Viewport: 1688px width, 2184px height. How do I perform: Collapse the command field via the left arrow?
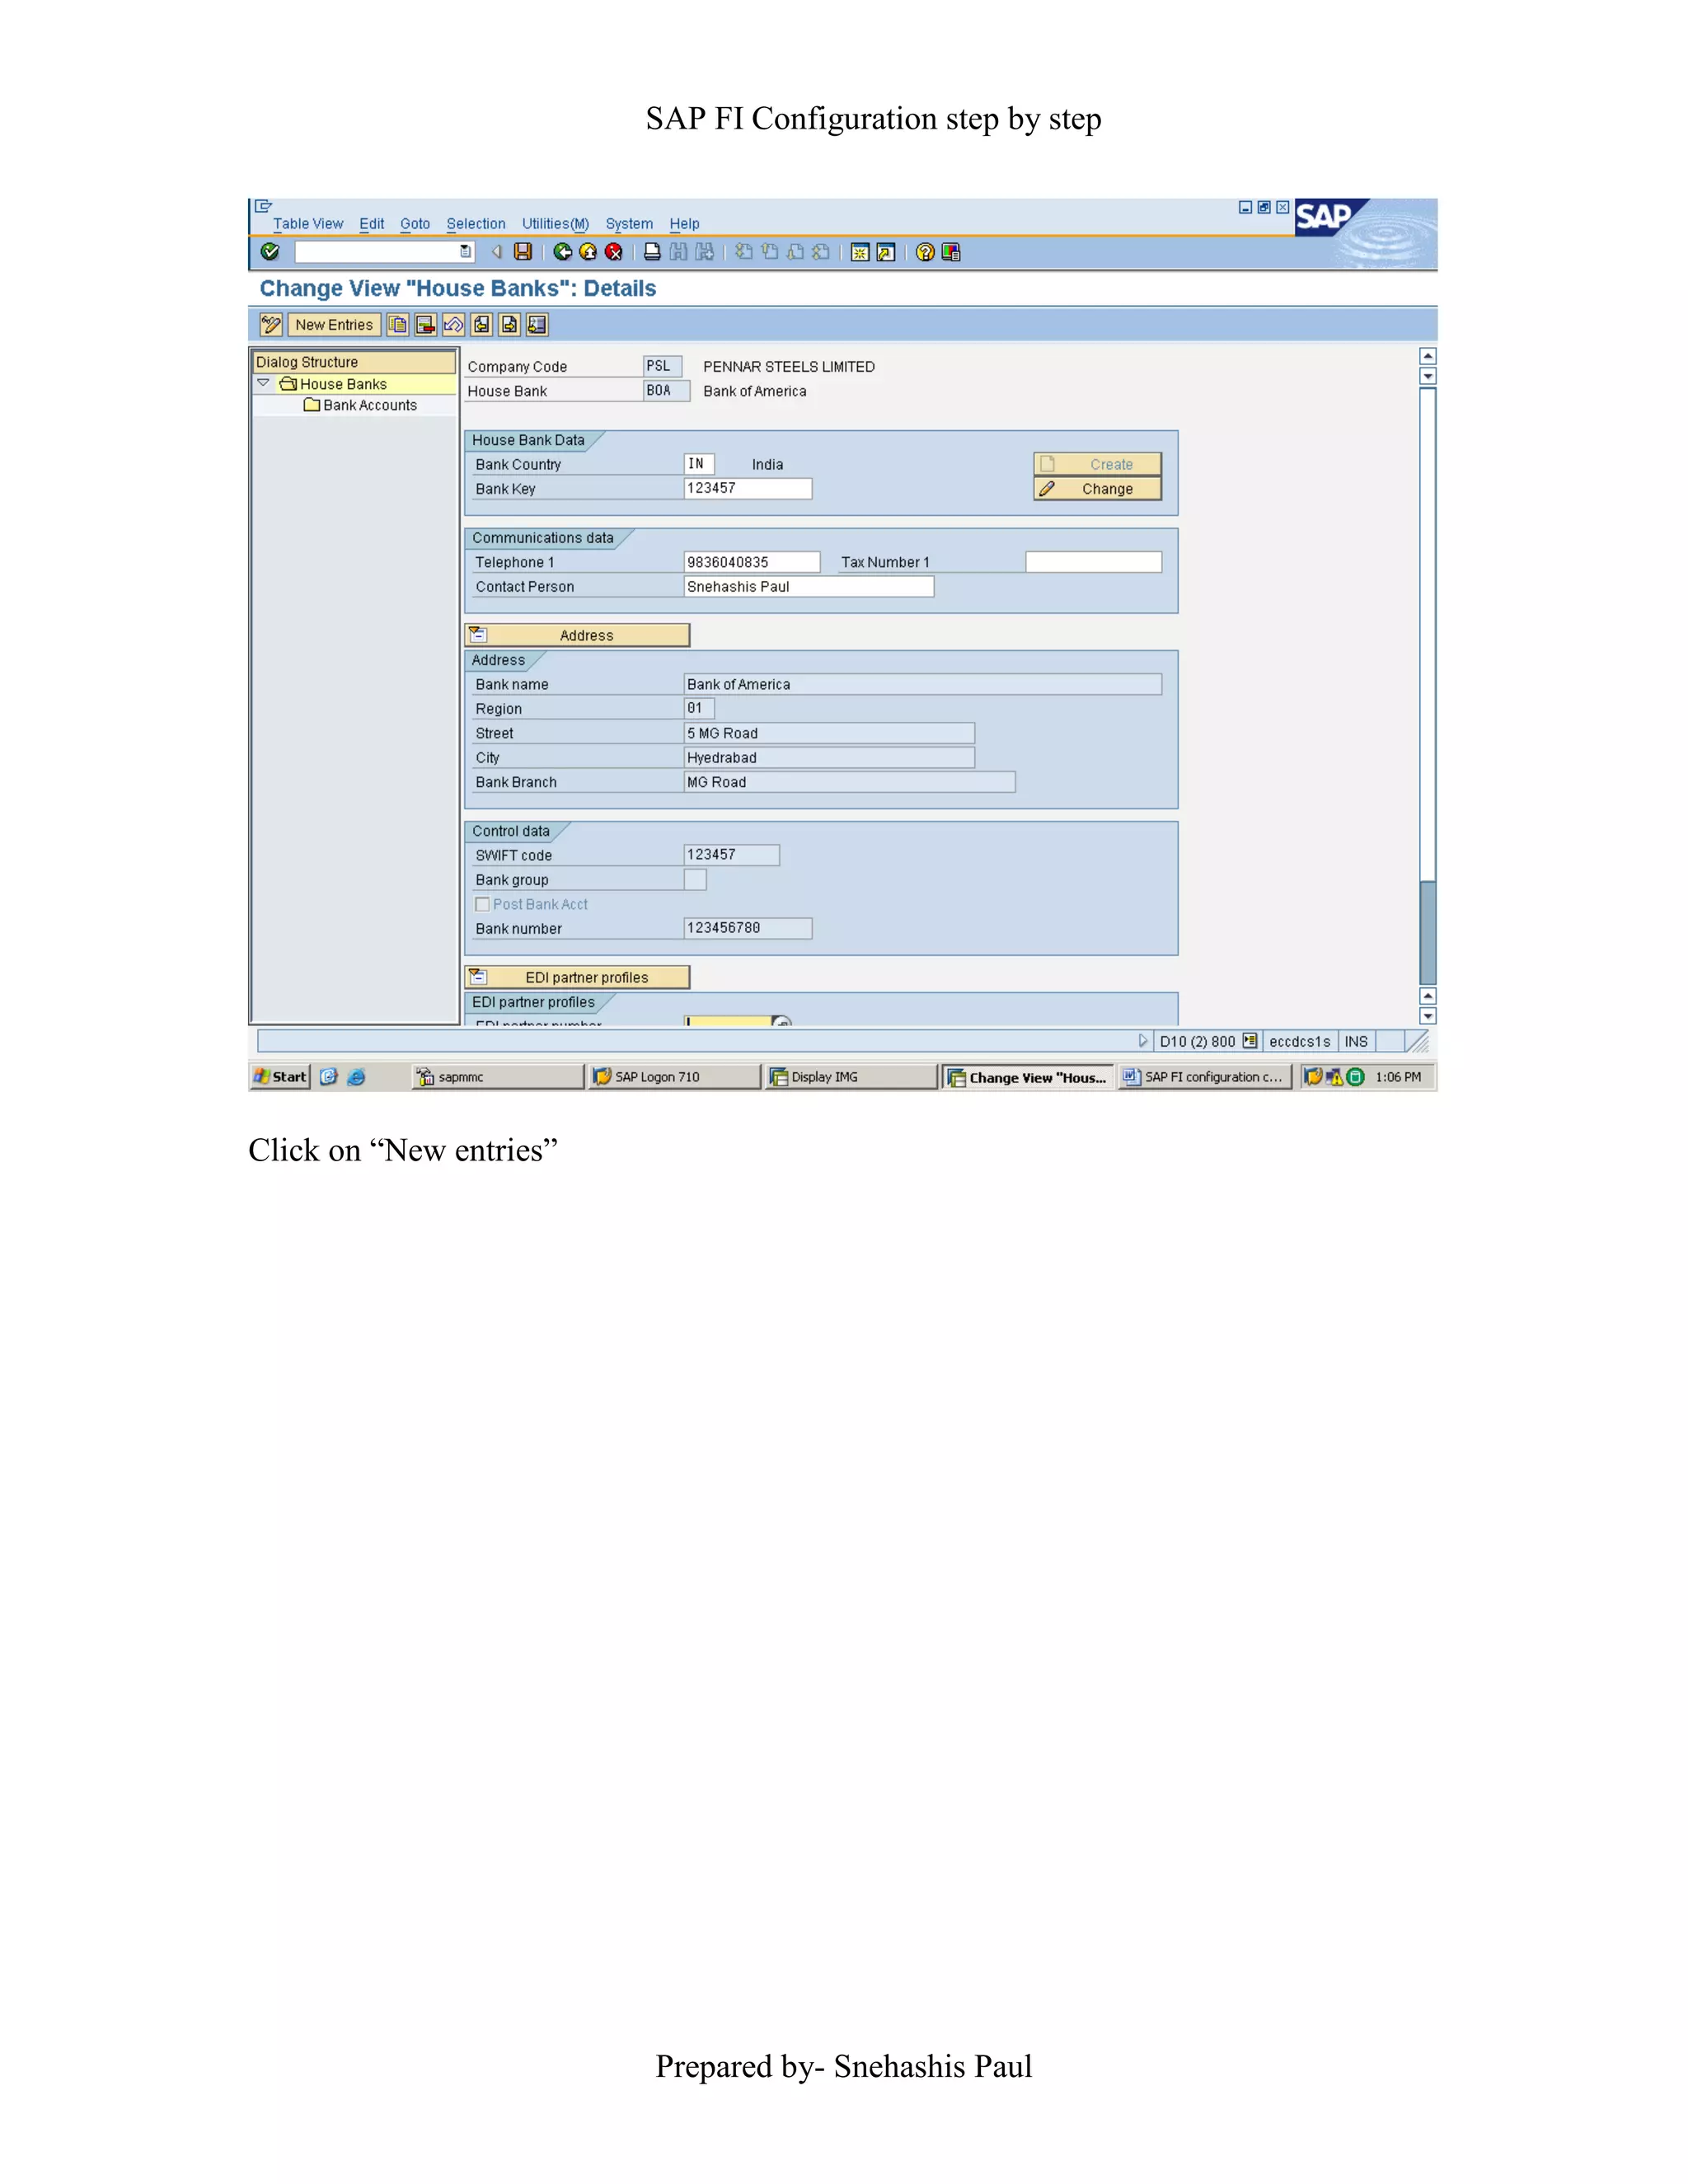click(496, 252)
